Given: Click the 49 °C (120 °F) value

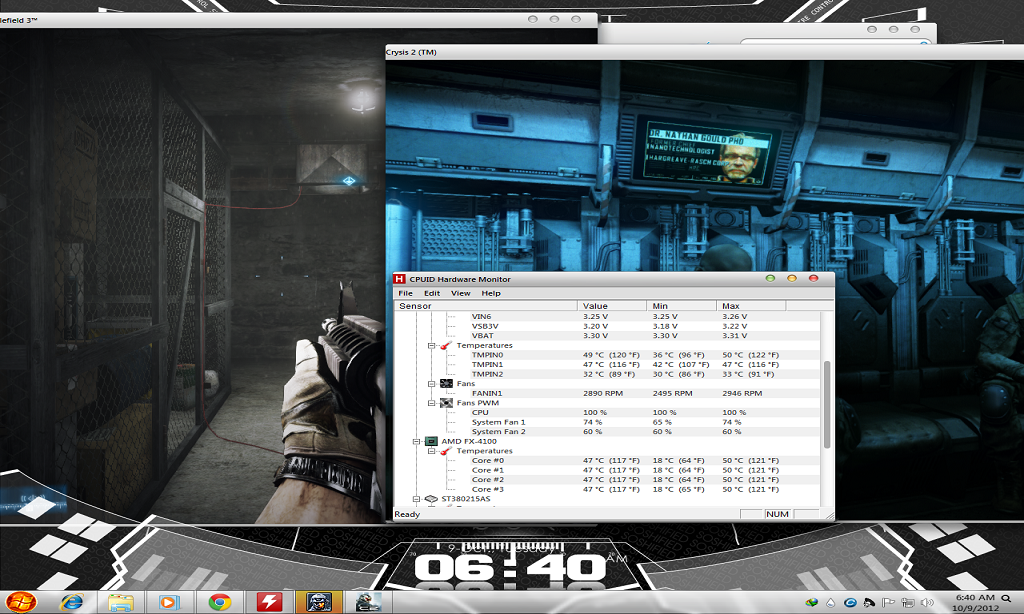Looking at the screenshot, I should [611, 355].
